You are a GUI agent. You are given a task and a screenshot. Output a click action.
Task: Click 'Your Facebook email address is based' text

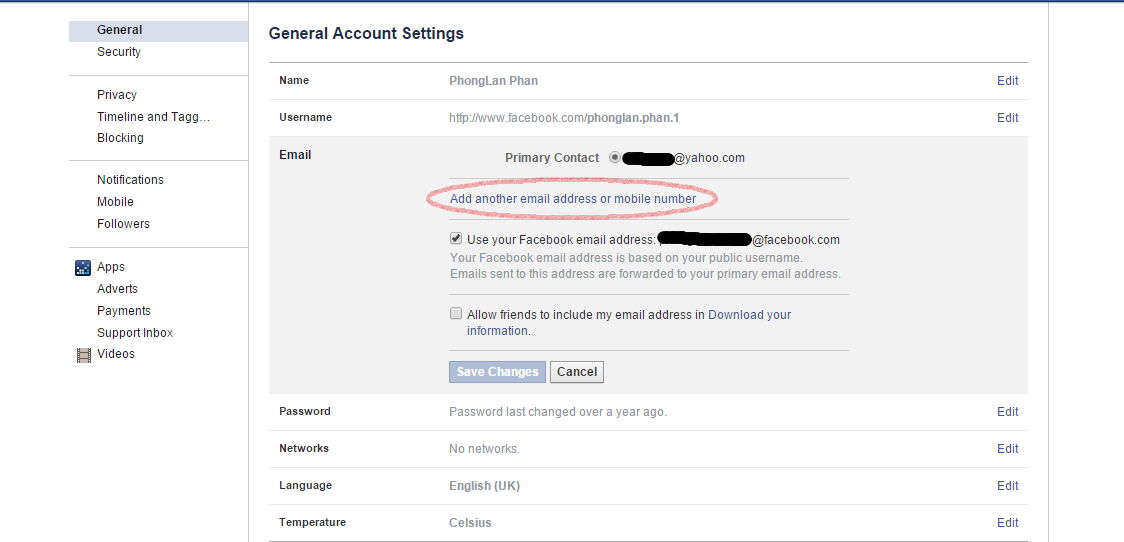[x=627, y=257]
